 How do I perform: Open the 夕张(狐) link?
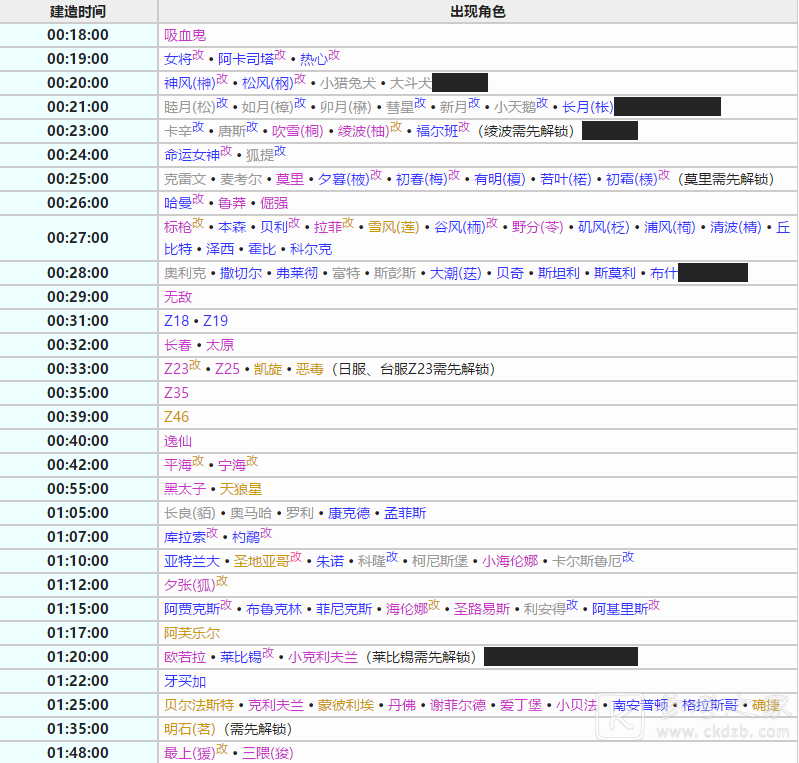coord(190,585)
